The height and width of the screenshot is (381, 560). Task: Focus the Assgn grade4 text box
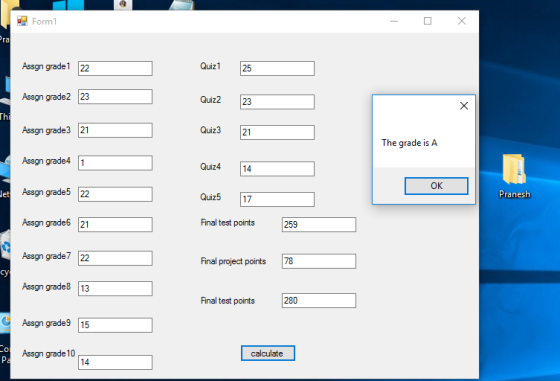[x=115, y=163]
